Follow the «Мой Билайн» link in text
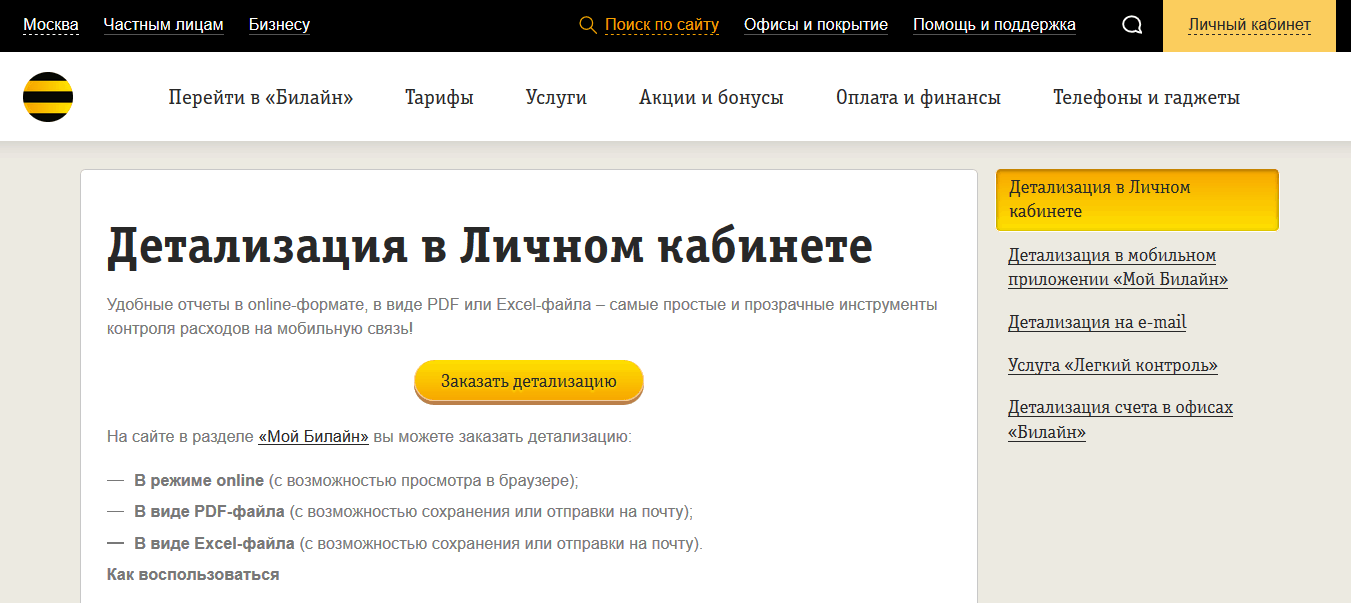Screen dimensions: 1351x603 click(x=313, y=437)
